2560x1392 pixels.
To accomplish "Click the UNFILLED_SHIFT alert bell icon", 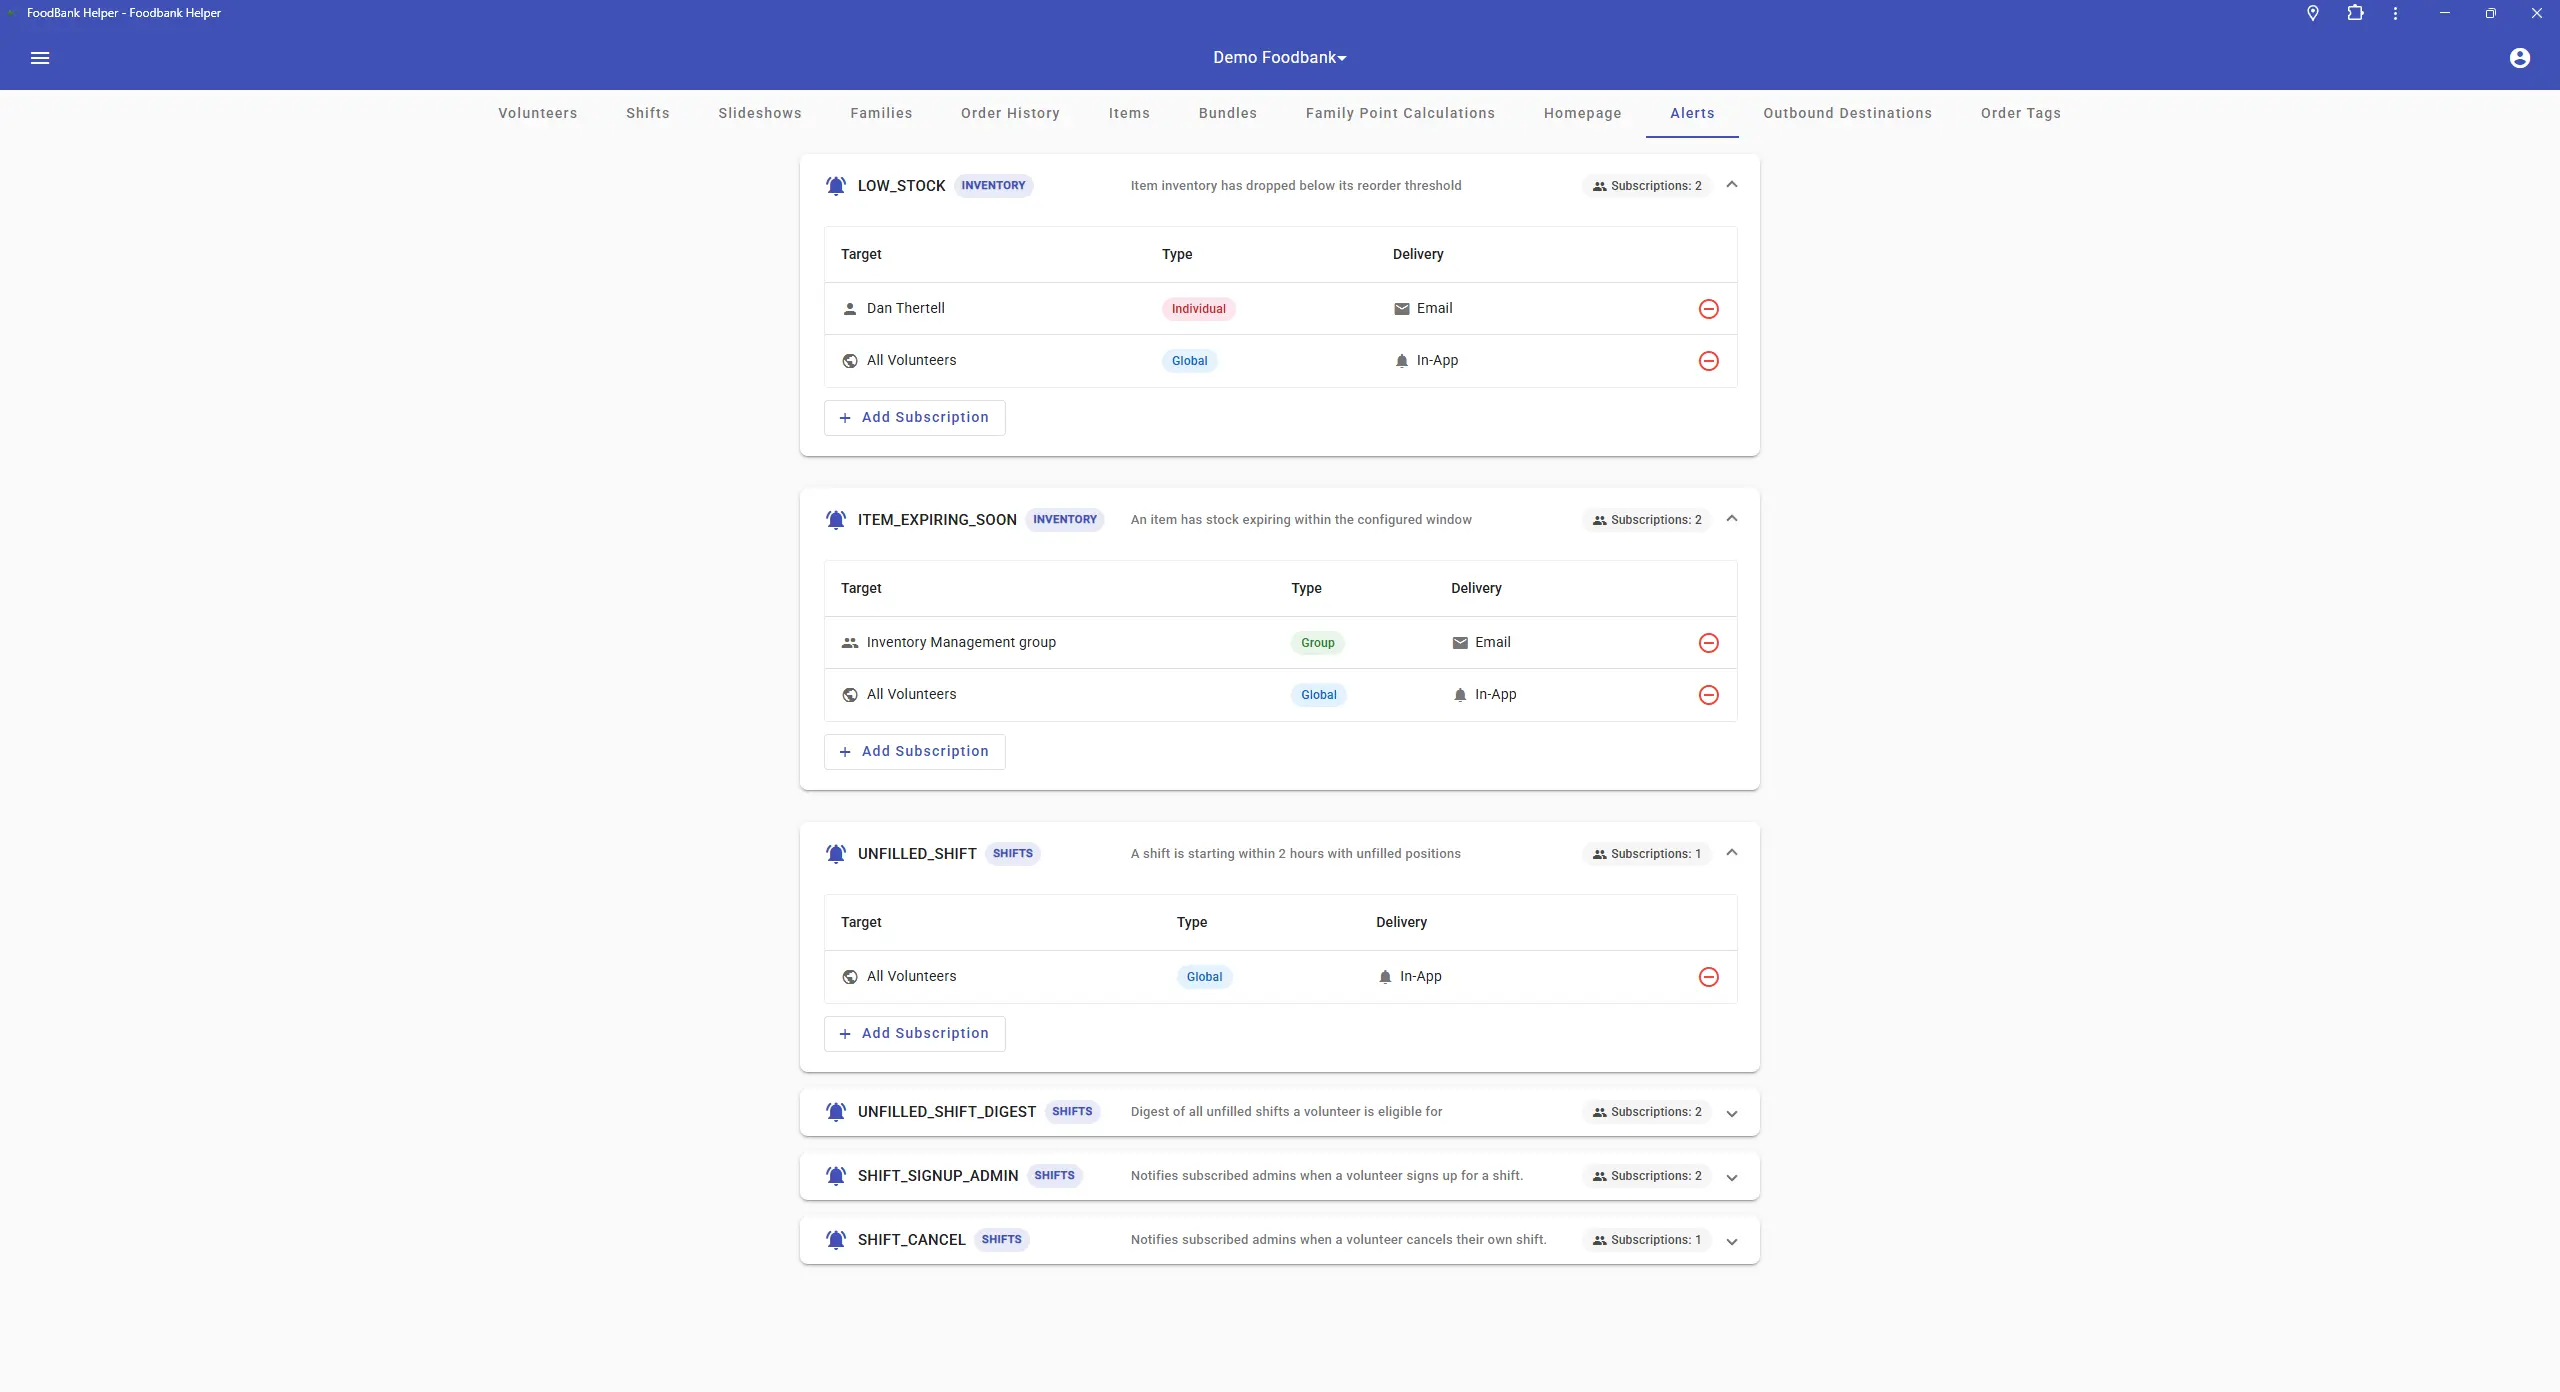I will click(x=836, y=854).
